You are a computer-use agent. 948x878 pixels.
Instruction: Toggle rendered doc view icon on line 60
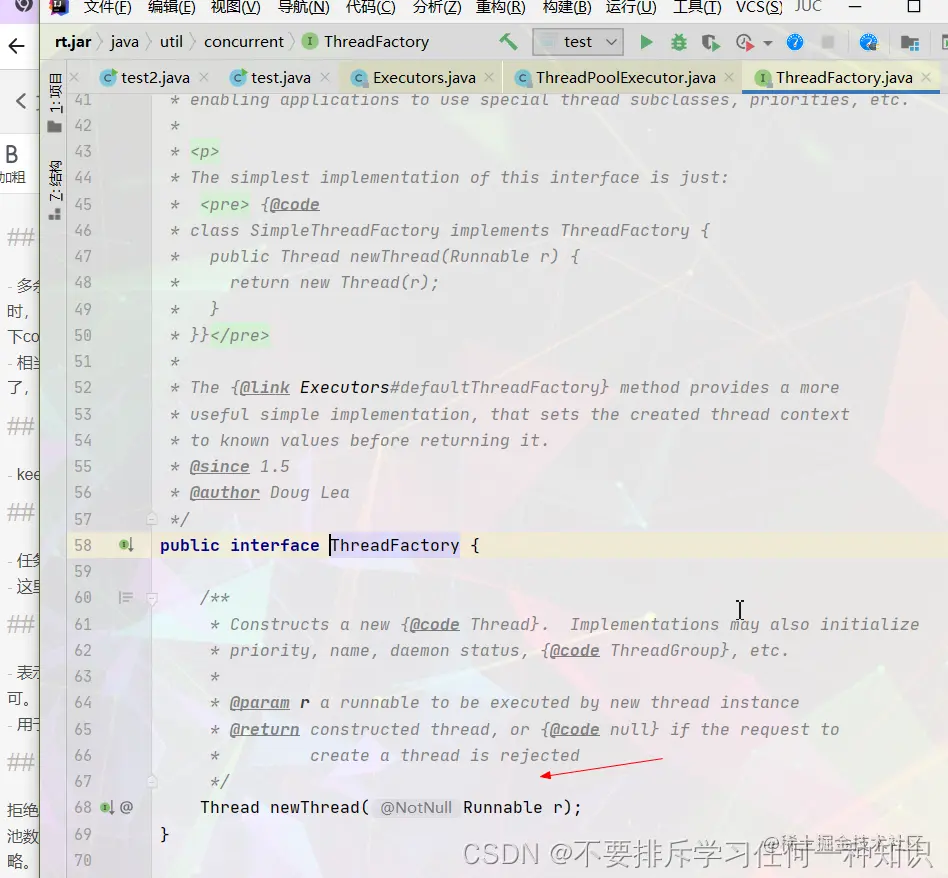coord(126,597)
